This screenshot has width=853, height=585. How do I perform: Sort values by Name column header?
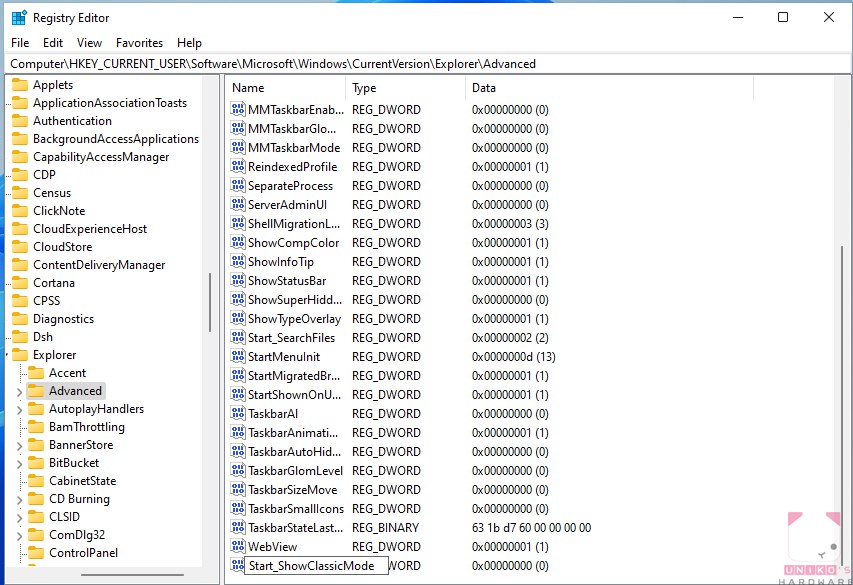pyautogui.click(x=286, y=88)
